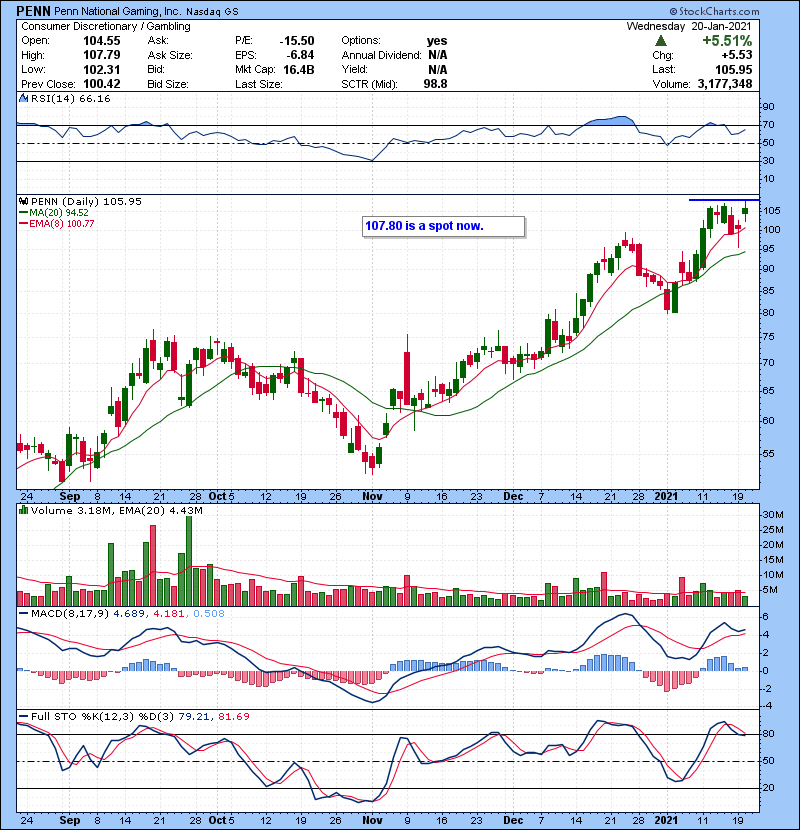Click the Chg value +5.53
Image resolution: width=800 pixels, height=830 pixels.
coord(736,55)
